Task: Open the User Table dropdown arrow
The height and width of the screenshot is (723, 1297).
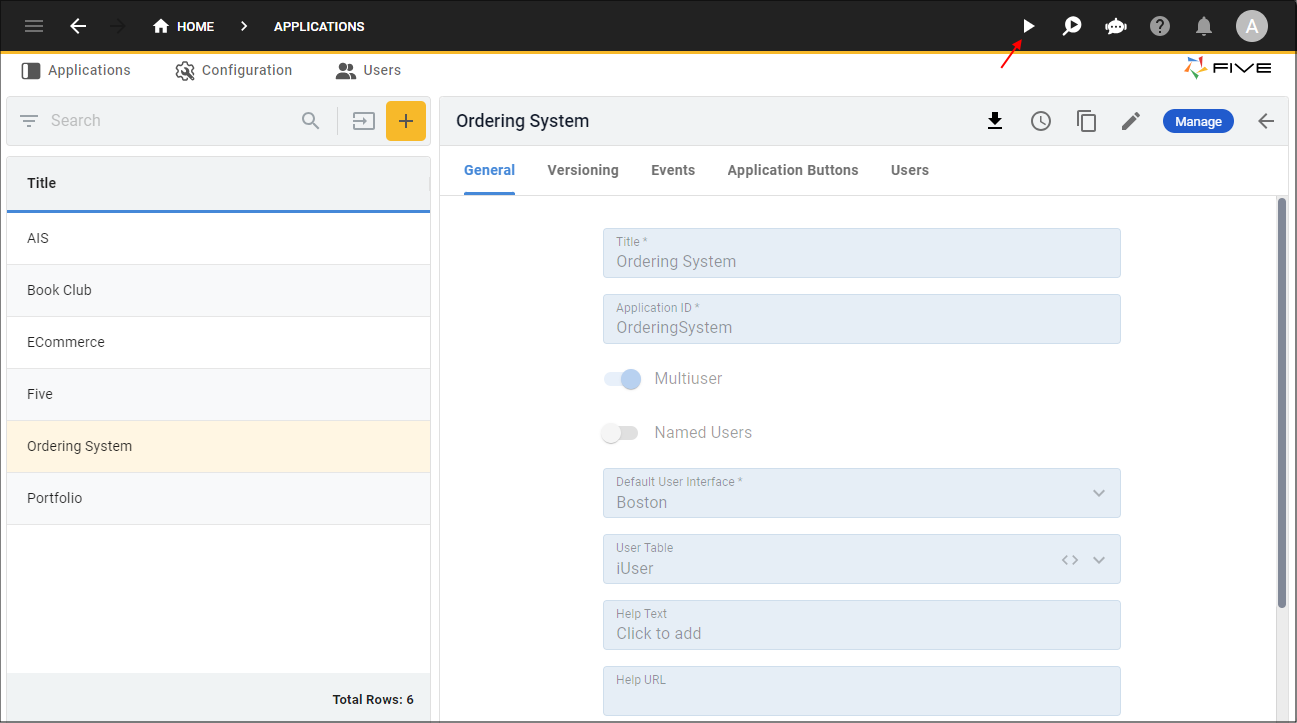Action: [x=1099, y=560]
